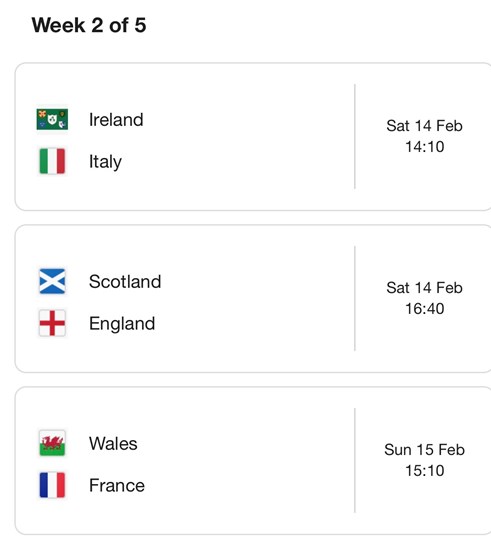Click the England St George's cross flag
The width and height of the screenshot is (491, 546).
point(52,323)
